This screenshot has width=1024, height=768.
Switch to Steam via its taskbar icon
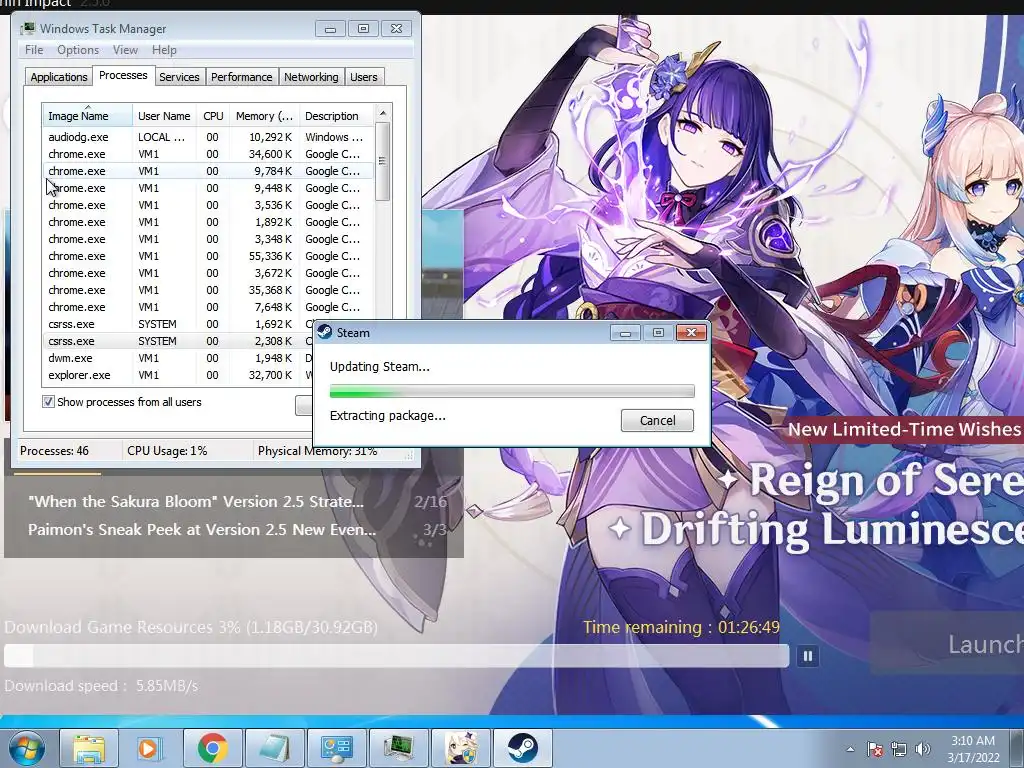point(522,748)
